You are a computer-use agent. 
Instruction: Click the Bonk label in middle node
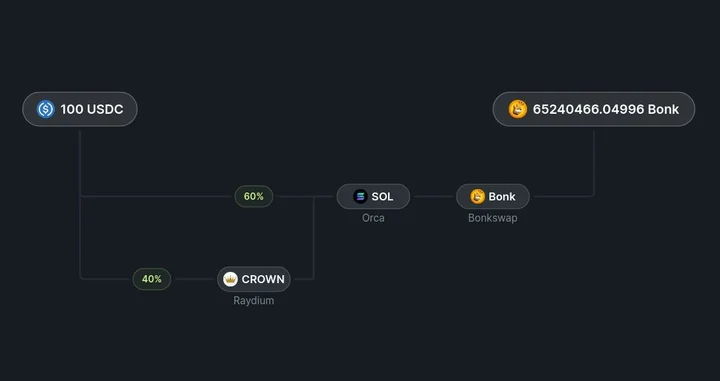502,196
